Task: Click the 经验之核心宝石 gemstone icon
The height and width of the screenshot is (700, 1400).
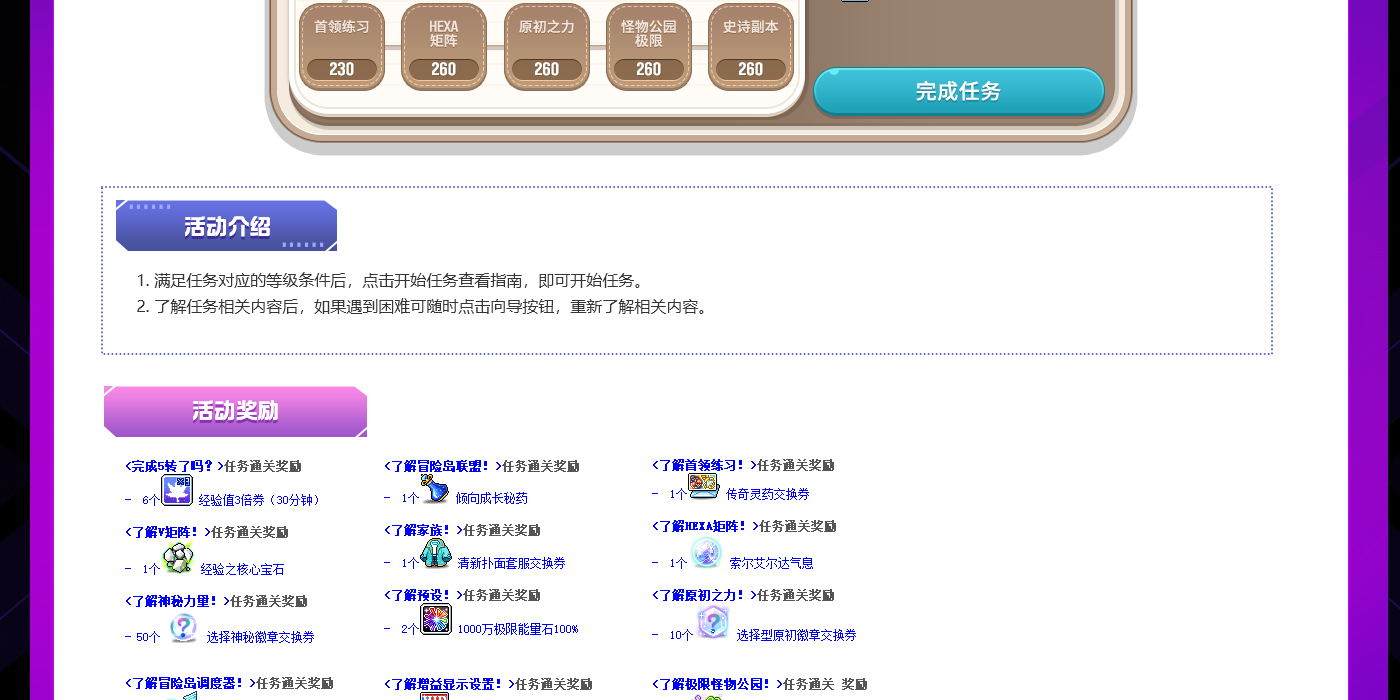Action: 178,559
